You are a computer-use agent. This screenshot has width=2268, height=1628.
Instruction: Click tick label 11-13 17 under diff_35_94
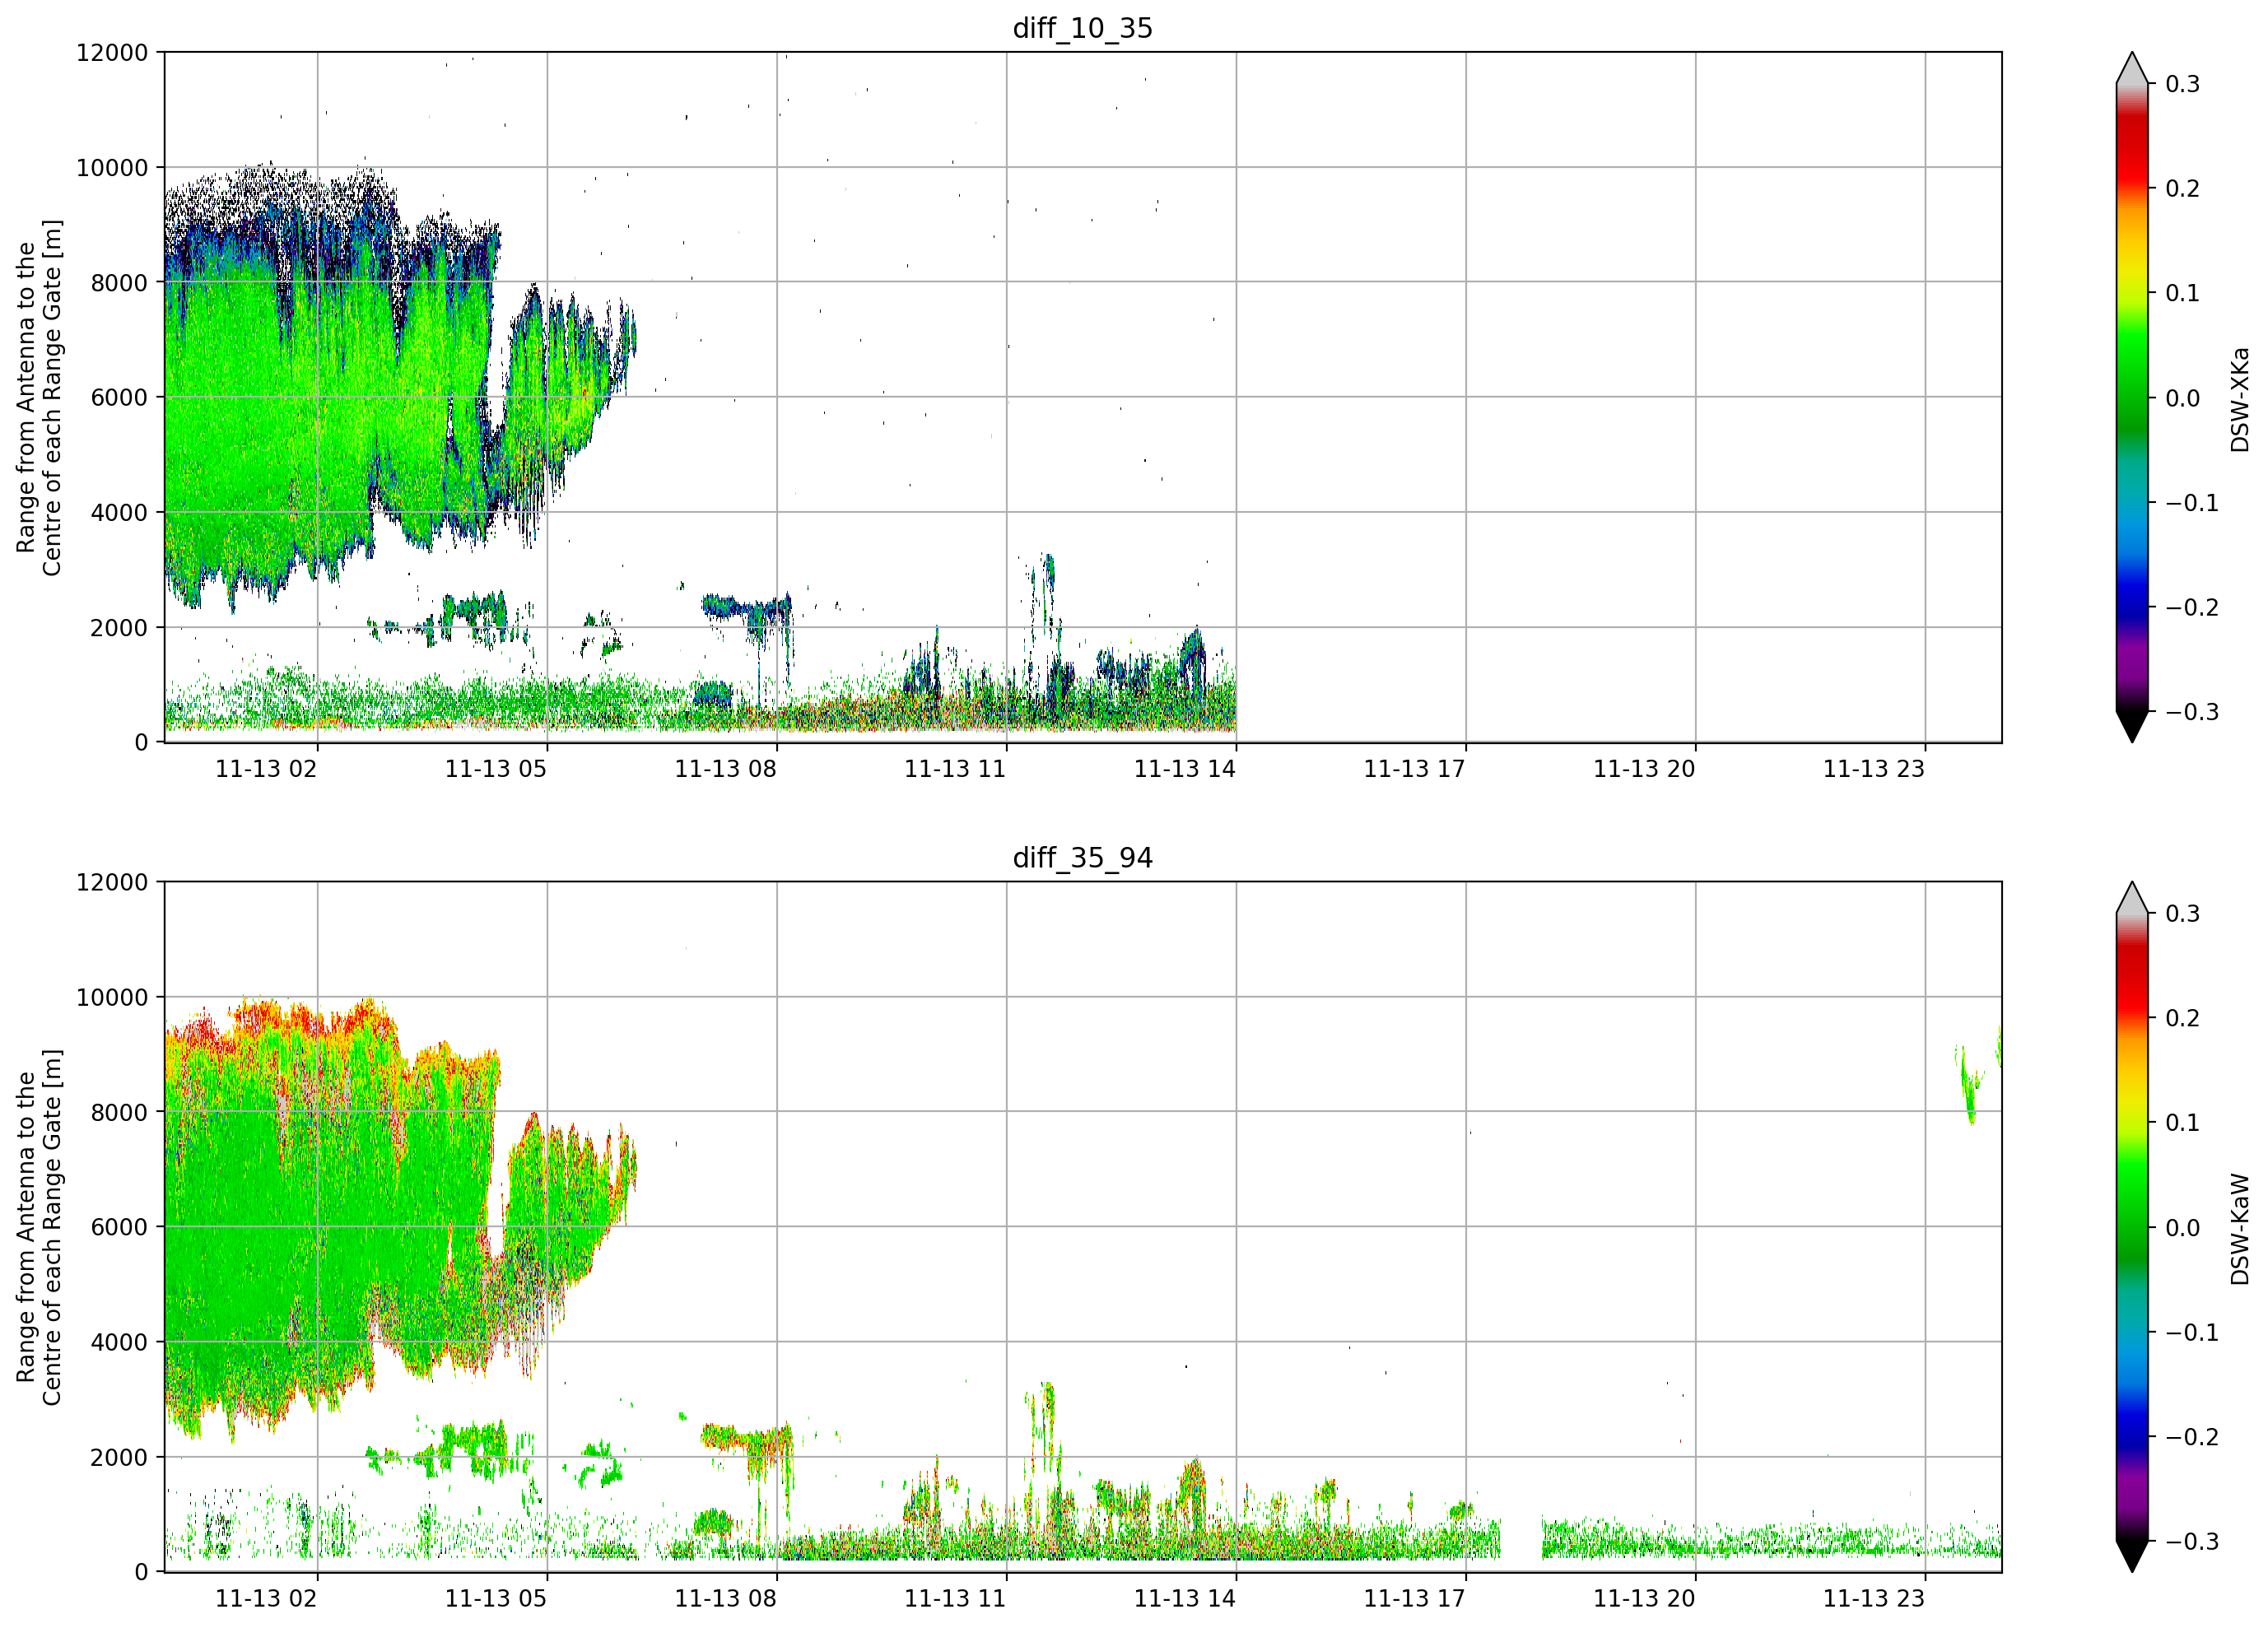(1415, 1599)
